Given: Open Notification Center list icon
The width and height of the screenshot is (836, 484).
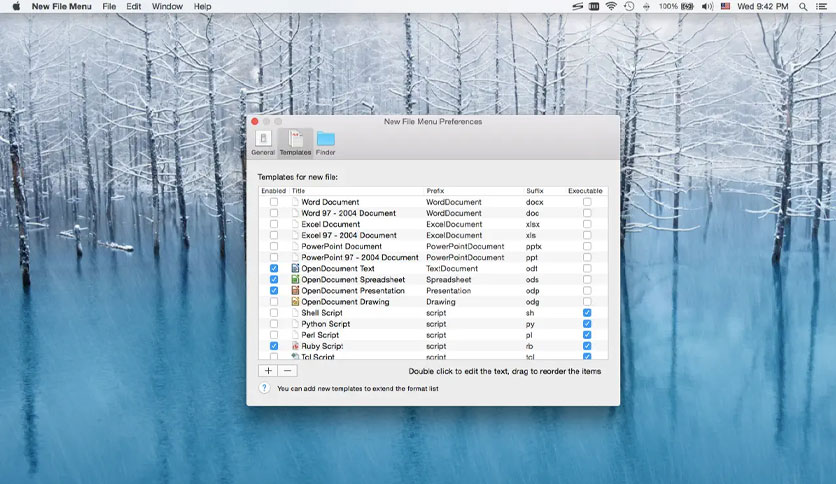Looking at the screenshot, I should pyautogui.click(x=822, y=6).
